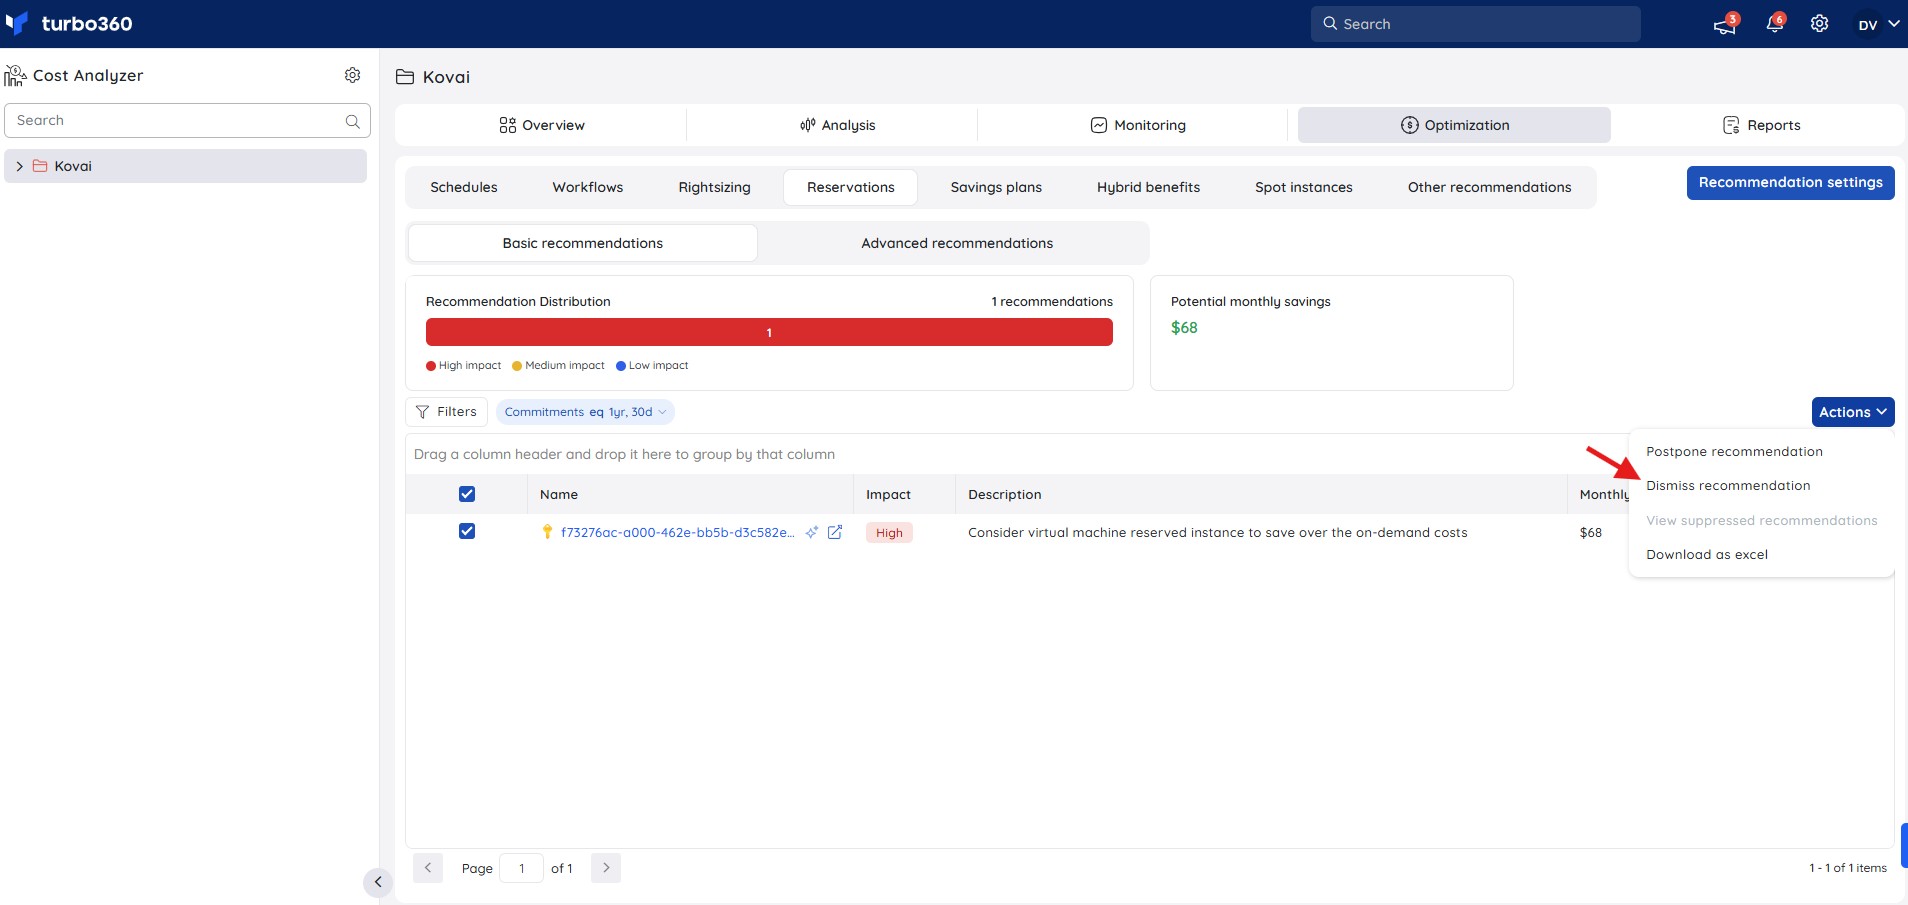Viewport: 1908px width, 905px height.
Task: Select the Reservations sub-tab
Action: point(850,187)
